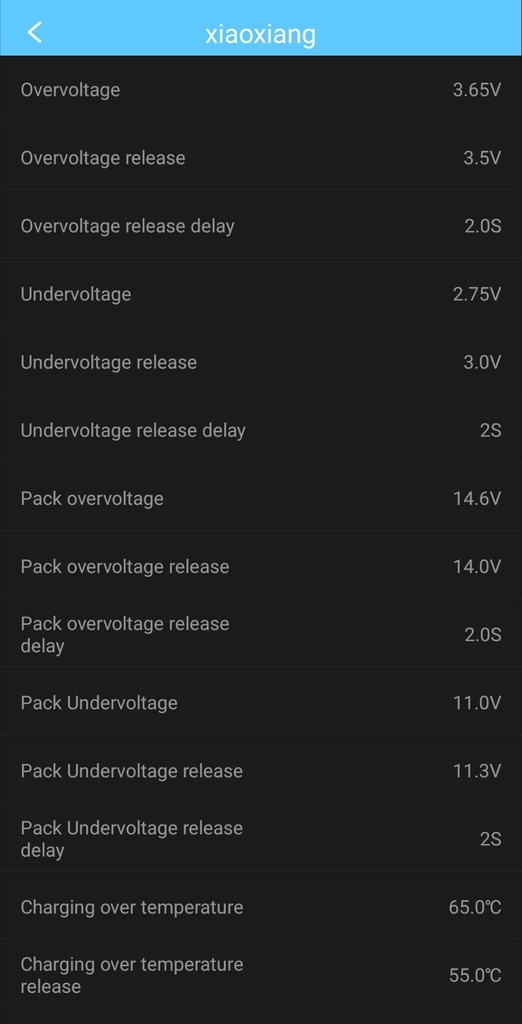Open Charging over temperature 65.0℃ setting
Viewport: 522px width, 1024px height.
click(261, 908)
